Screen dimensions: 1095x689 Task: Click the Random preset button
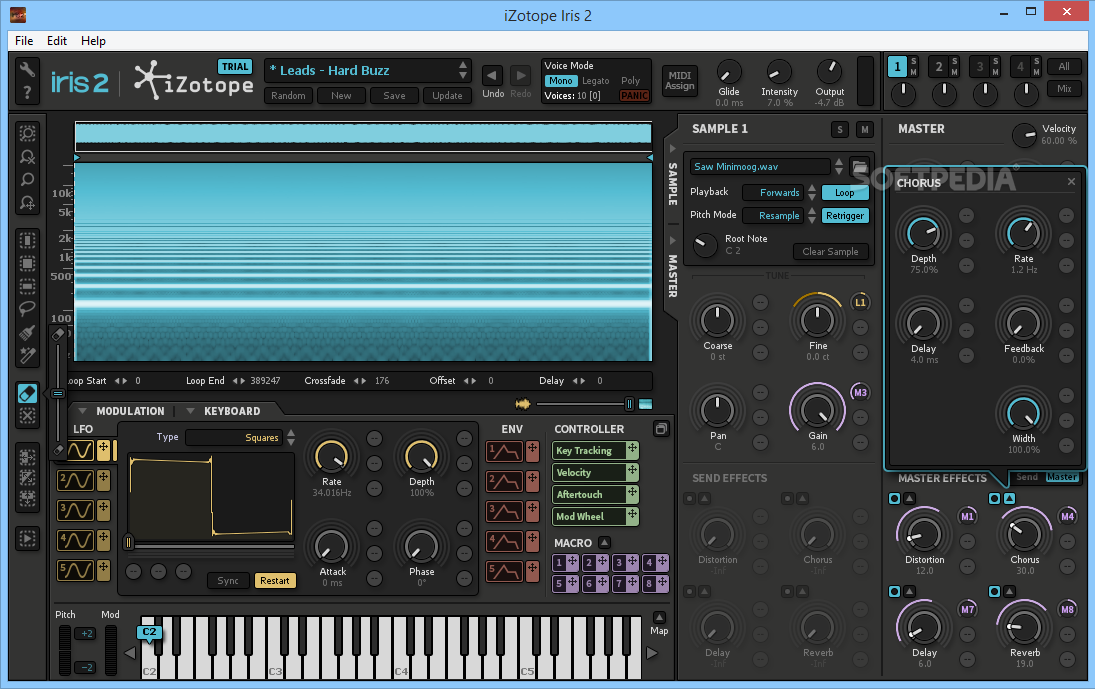(288, 96)
